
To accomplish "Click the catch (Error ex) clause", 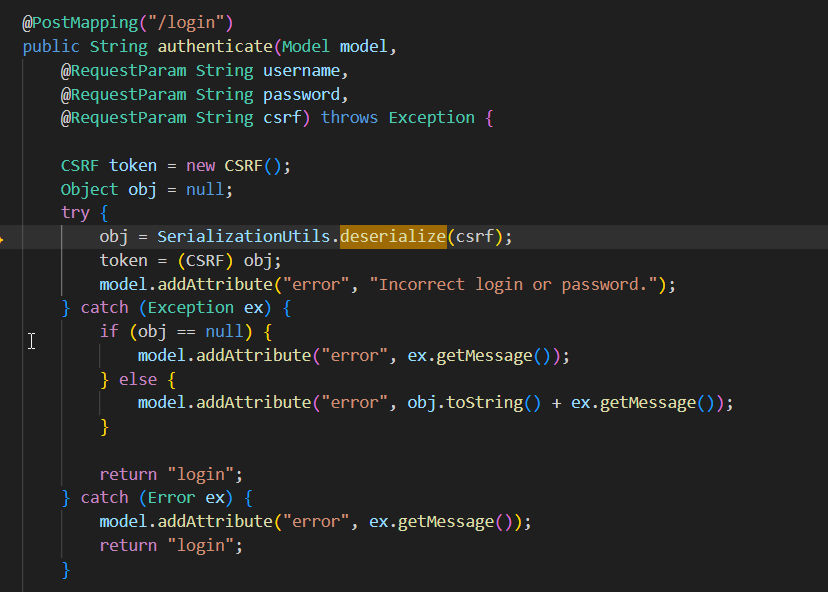I will 158,497.
